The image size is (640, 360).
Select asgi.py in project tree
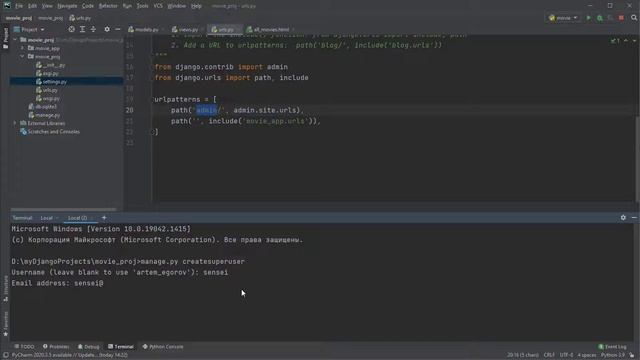(47, 73)
